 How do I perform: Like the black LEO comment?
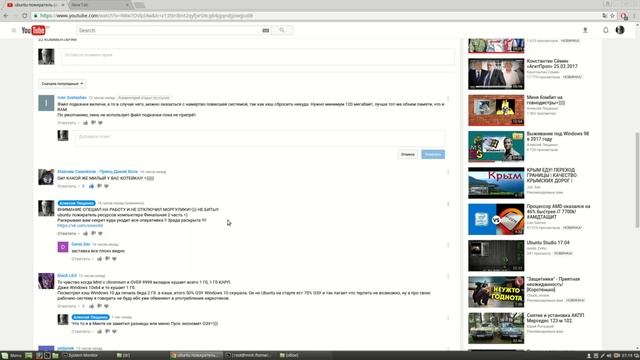point(91,306)
